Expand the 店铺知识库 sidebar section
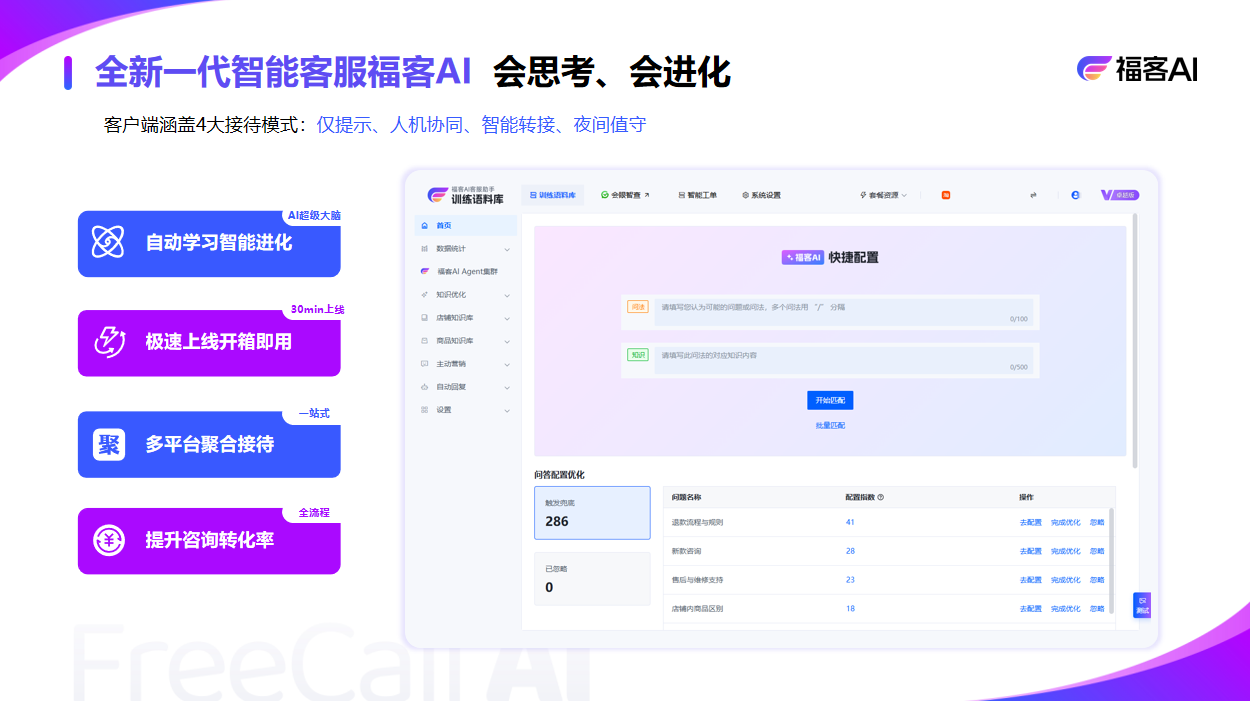Viewport: 1250px width, 701px height. coord(466,318)
